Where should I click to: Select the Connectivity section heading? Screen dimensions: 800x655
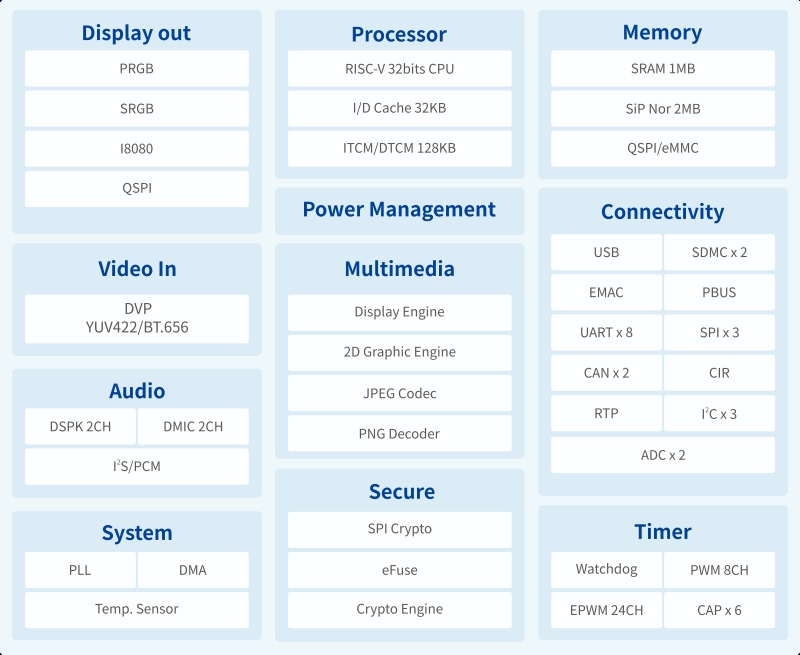click(x=662, y=212)
